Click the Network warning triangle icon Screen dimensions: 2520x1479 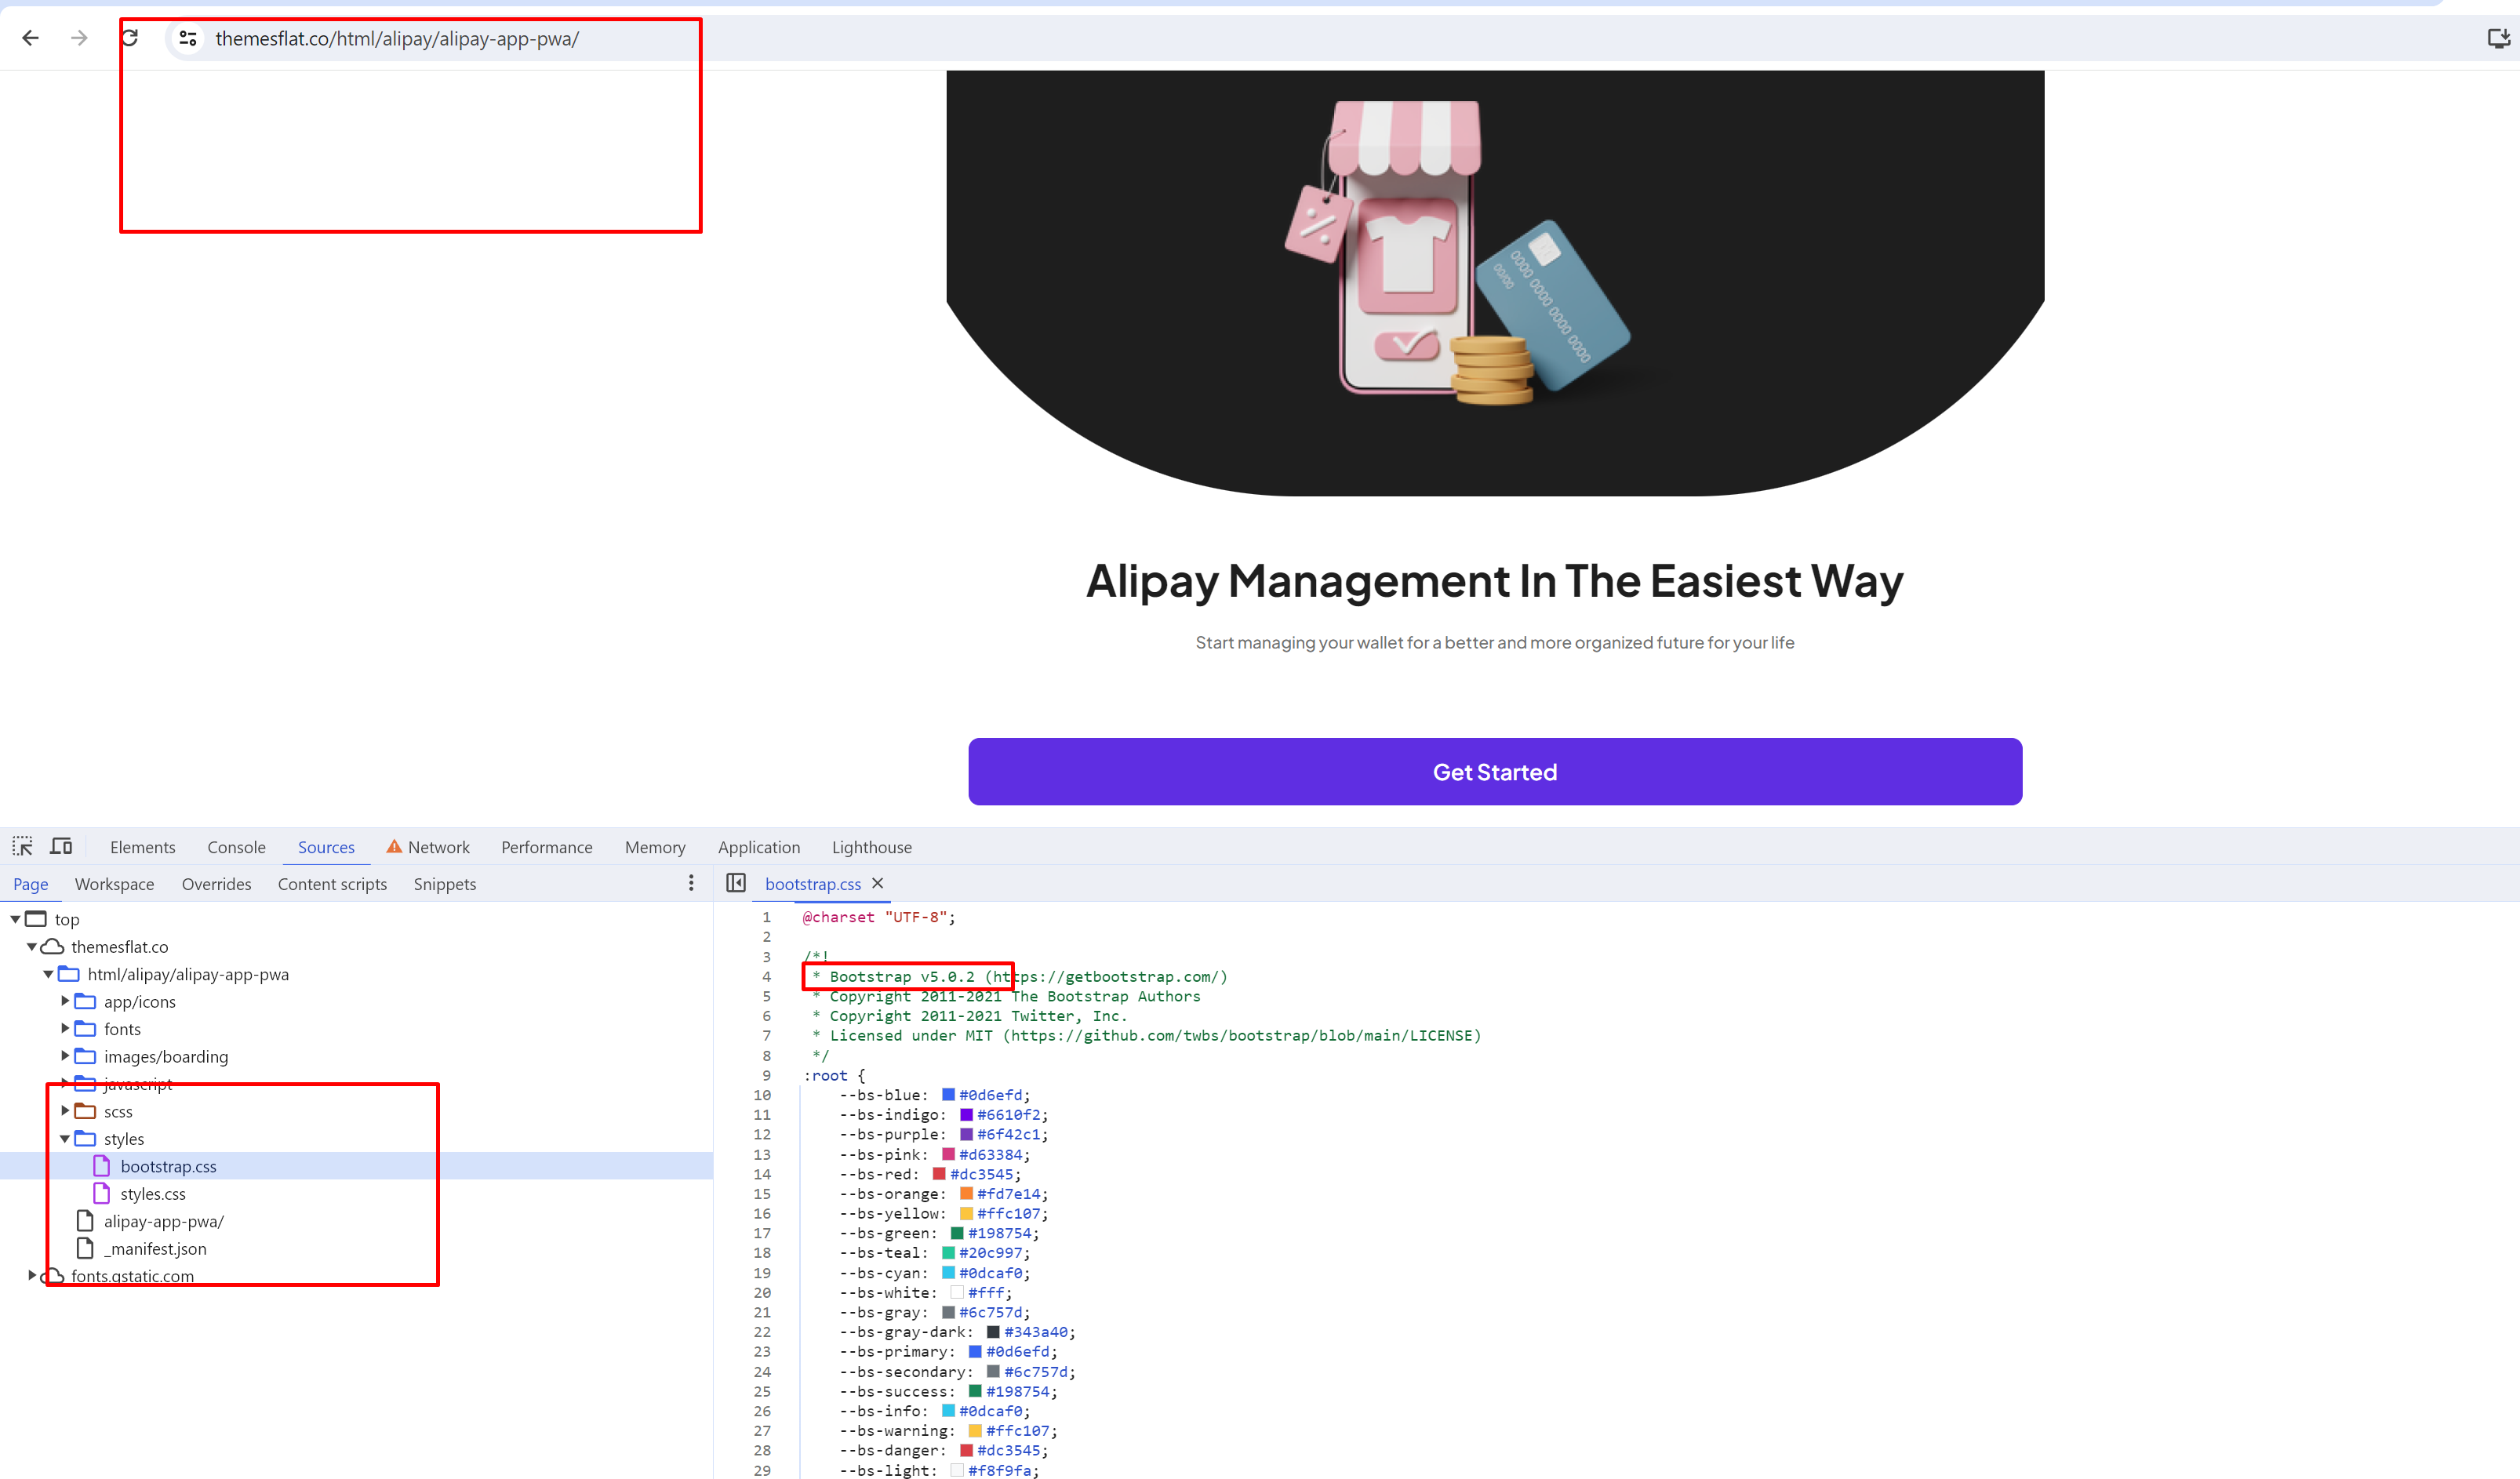pos(394,846)
